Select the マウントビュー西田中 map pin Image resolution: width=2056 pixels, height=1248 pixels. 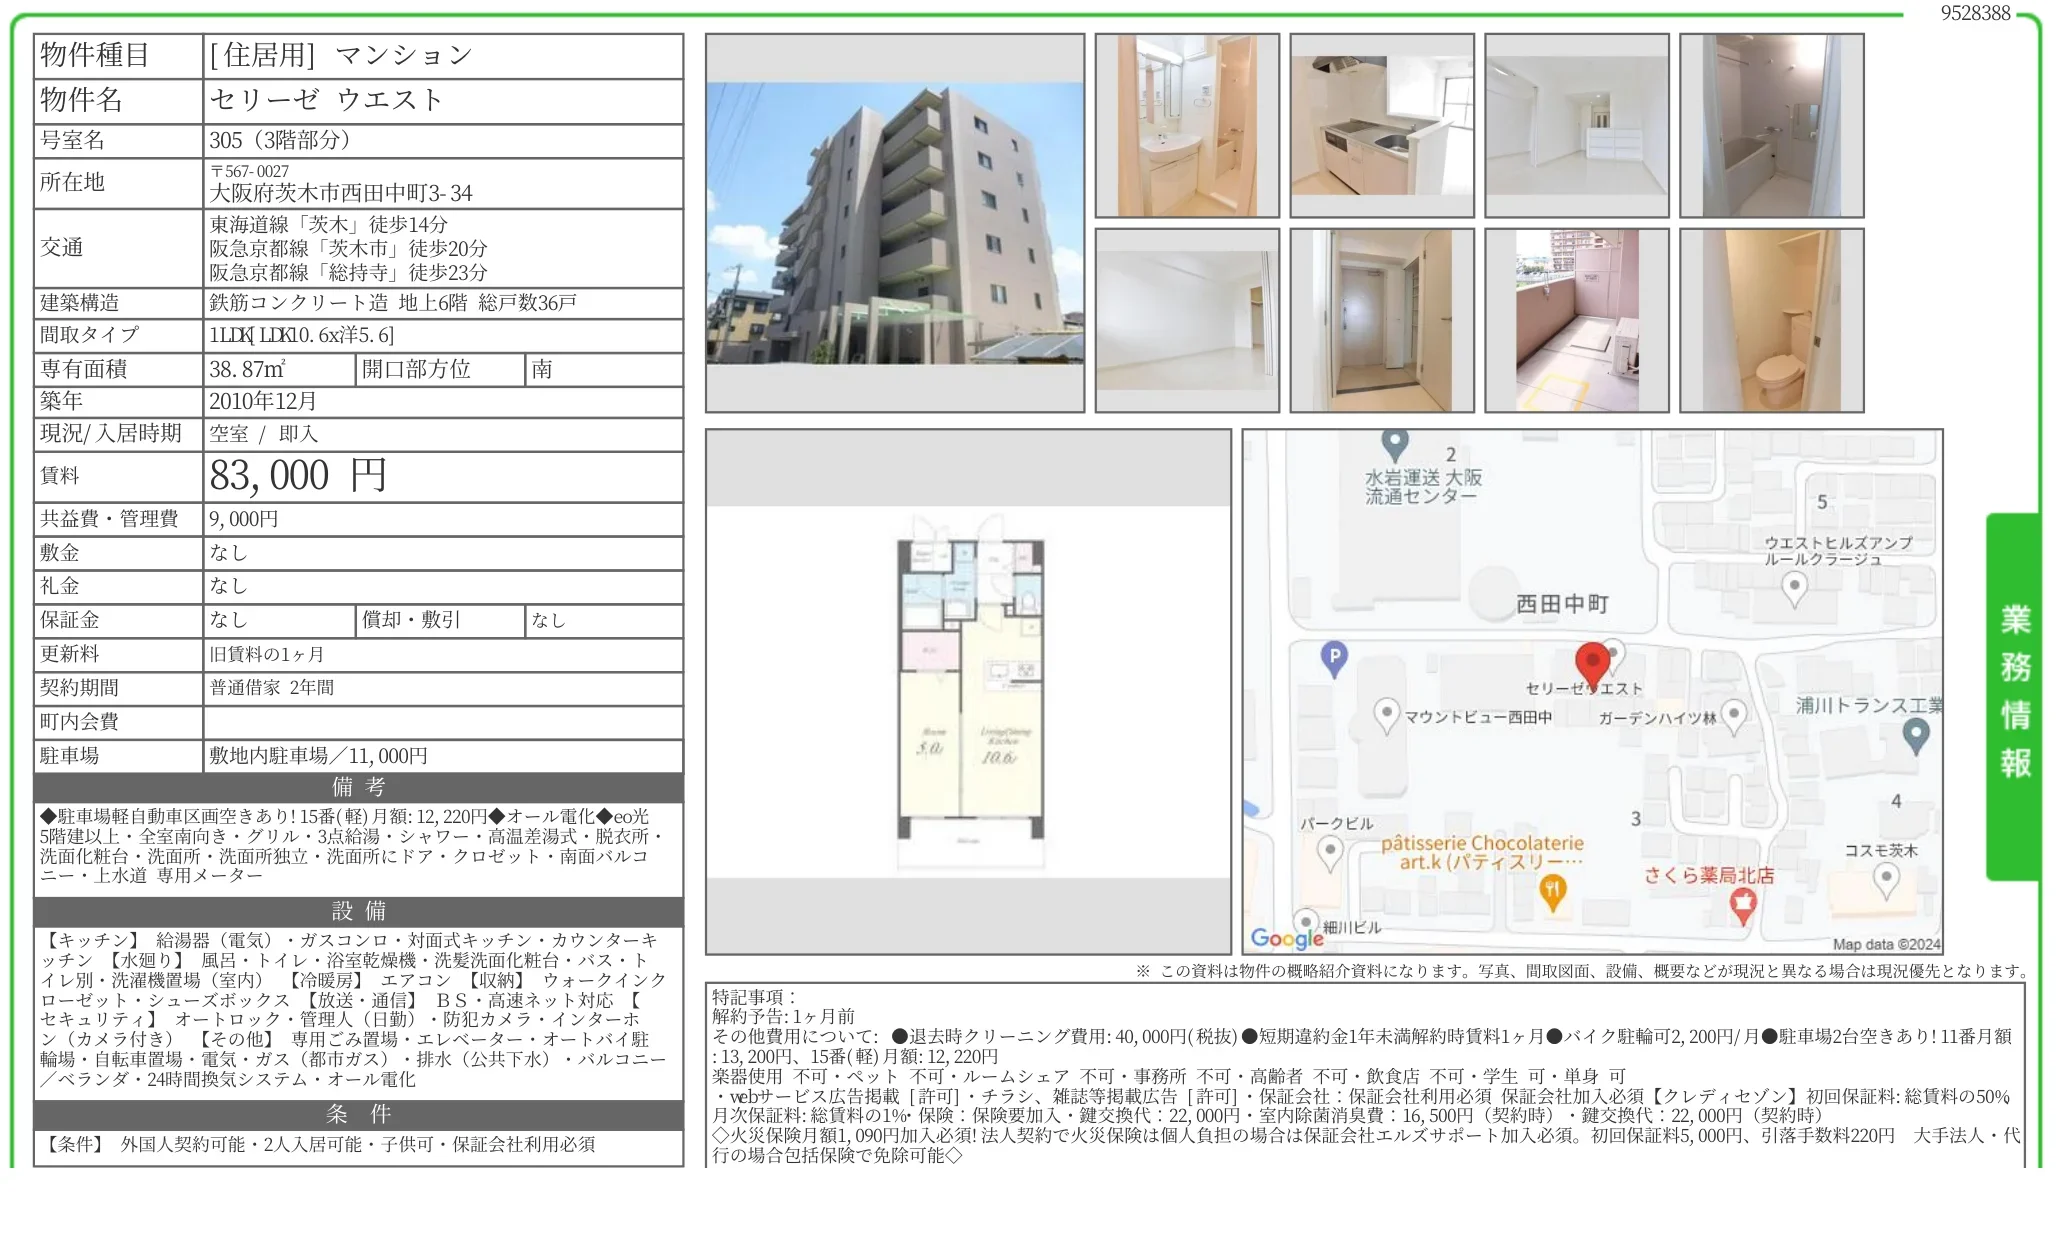1386,716
